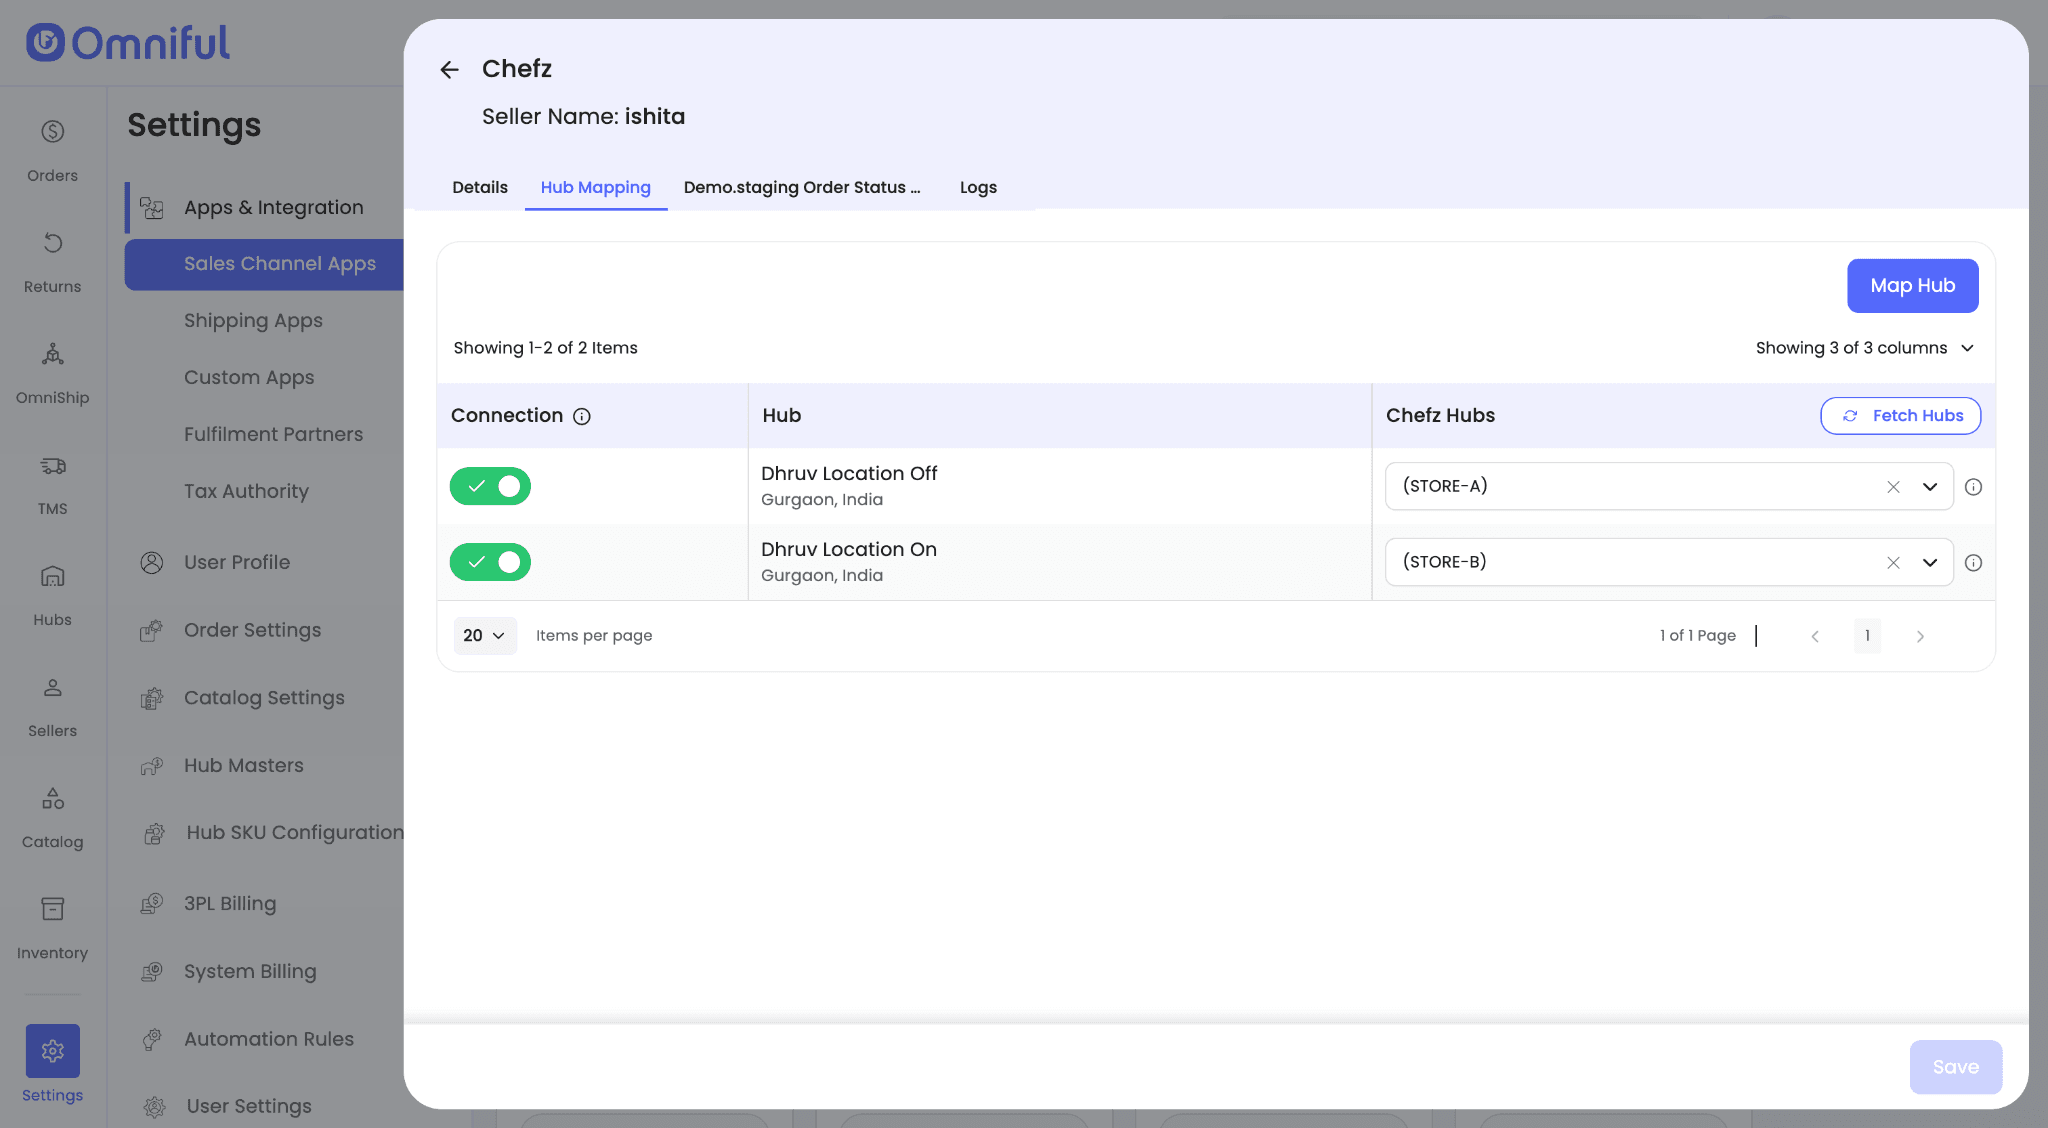Open the TMS truck icon
2048x1128 pixels.
coord(52,466)
